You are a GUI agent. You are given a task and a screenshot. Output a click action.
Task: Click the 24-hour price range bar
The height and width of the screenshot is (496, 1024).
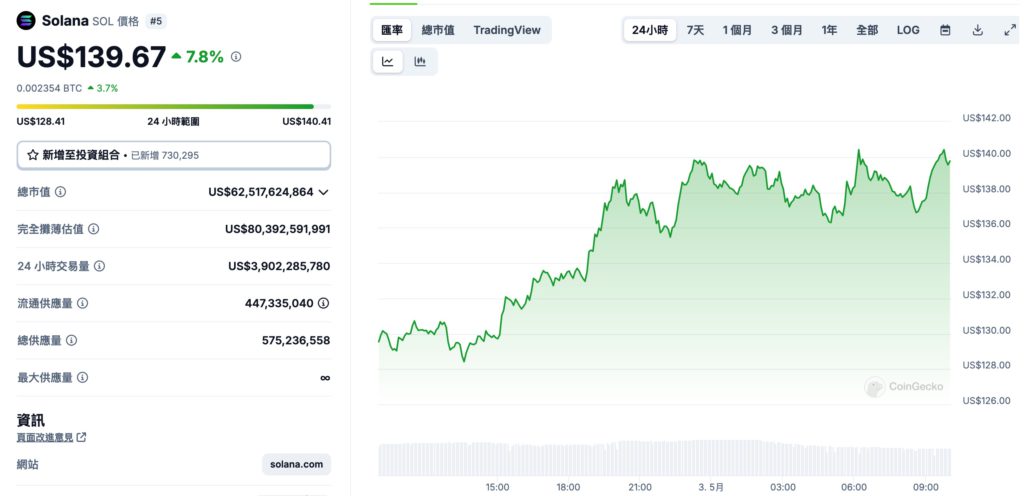coord(173,106)
